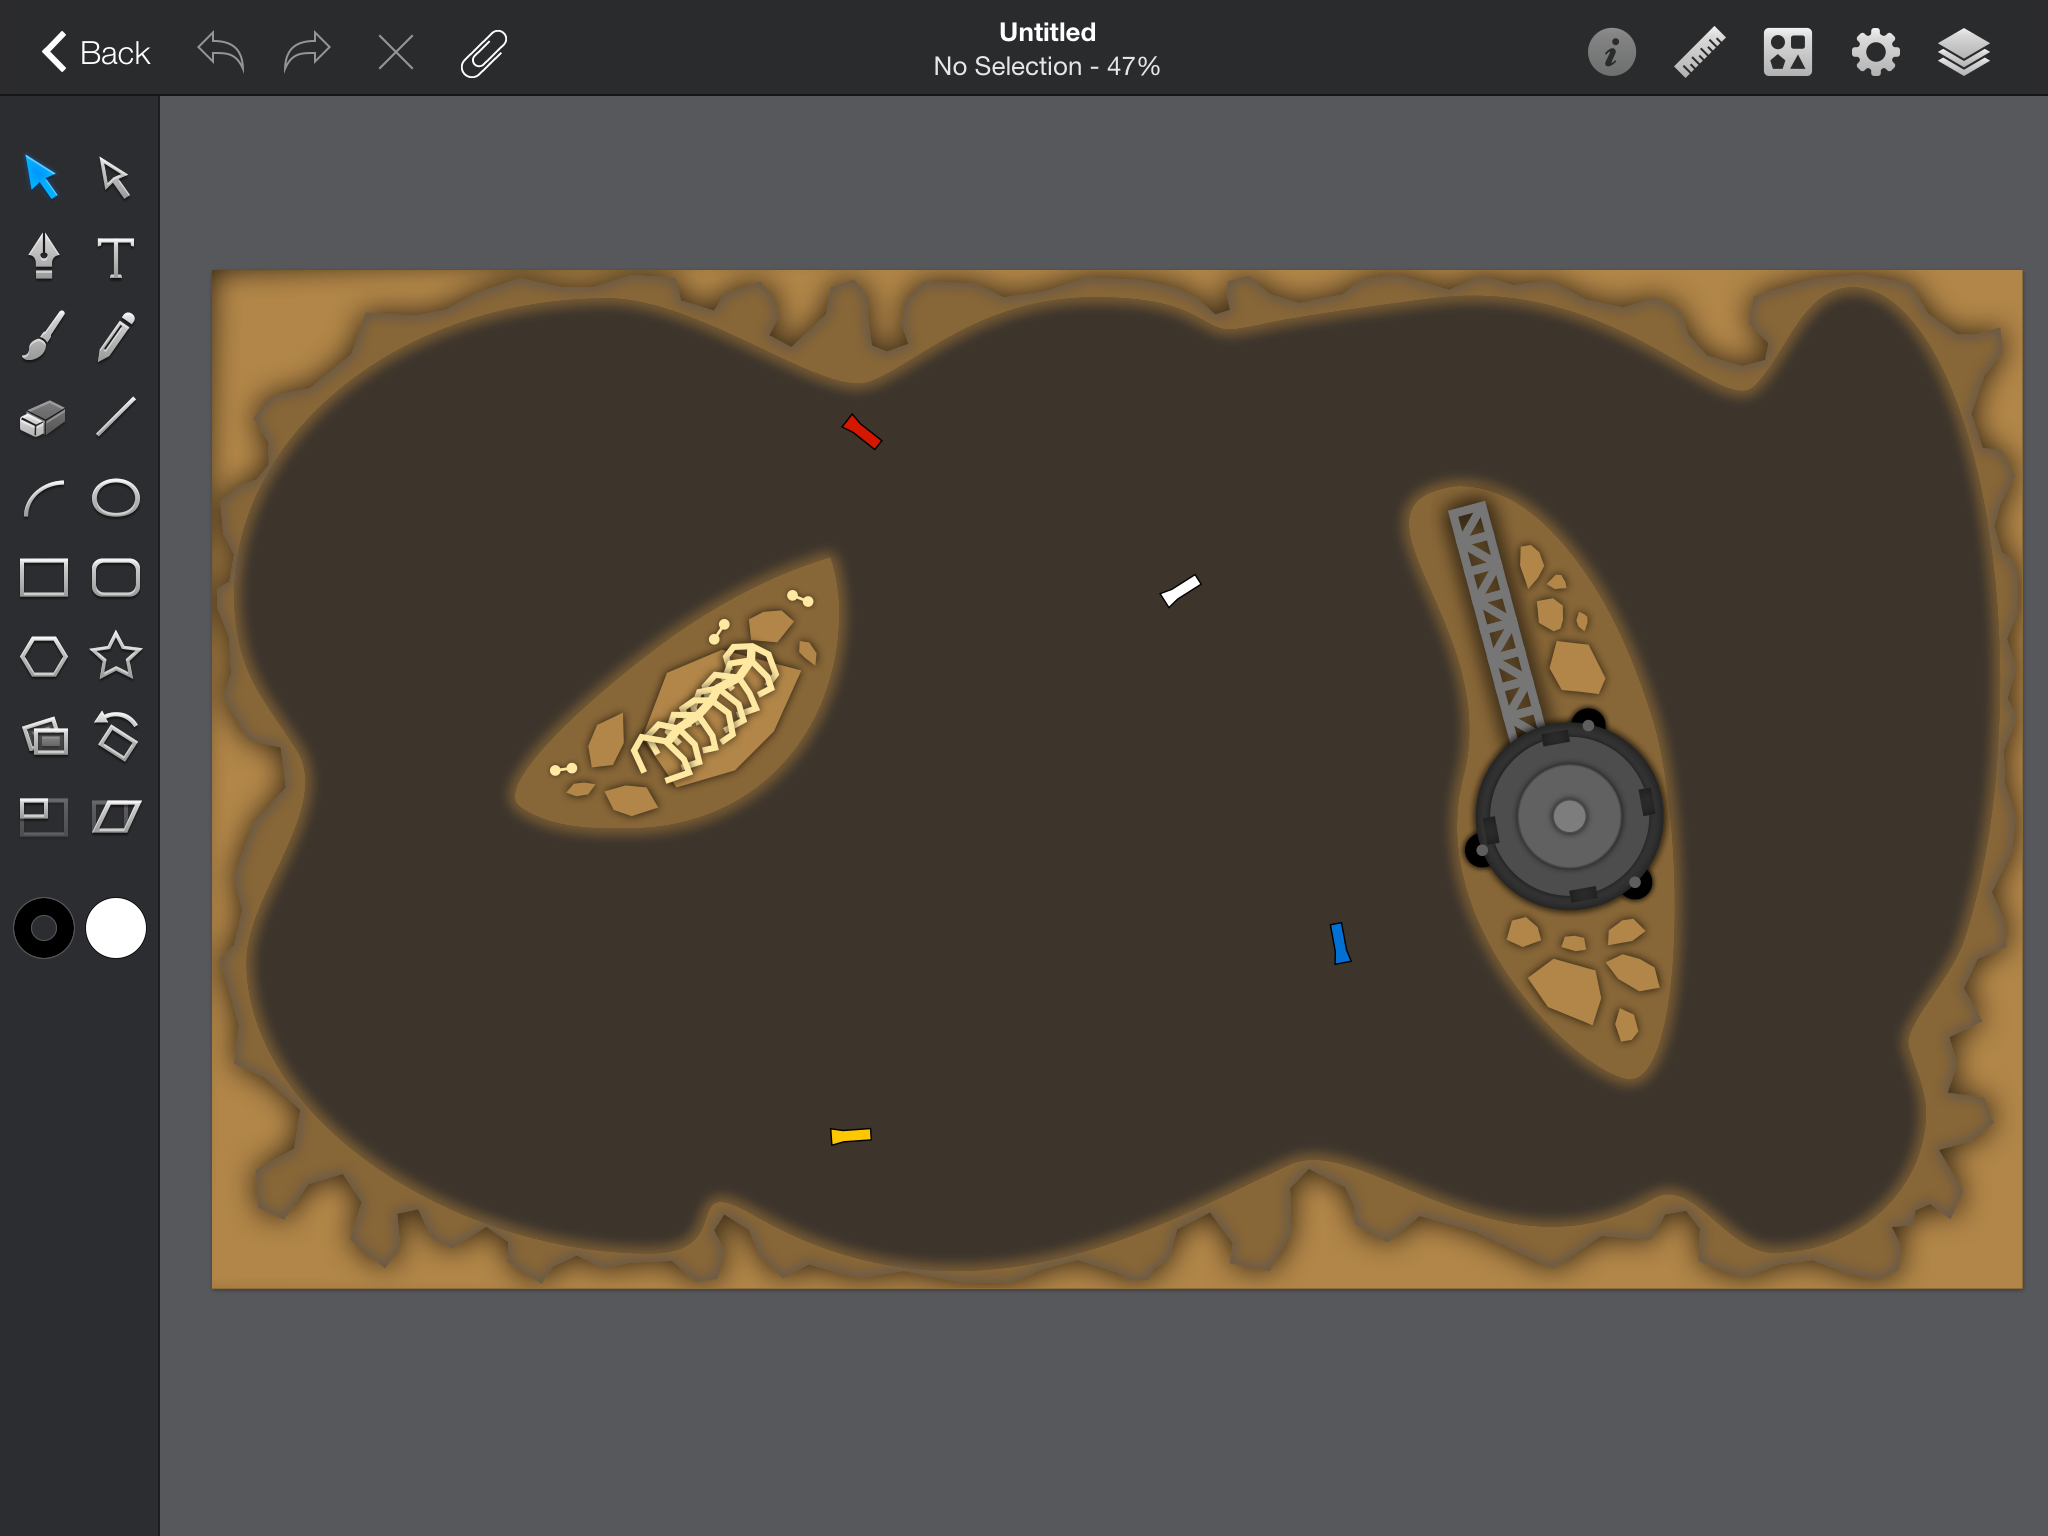Image resolution: width=2048 pixels, height=1536 pixels.
Task: Select the red car shape
Action: (862, 432)
